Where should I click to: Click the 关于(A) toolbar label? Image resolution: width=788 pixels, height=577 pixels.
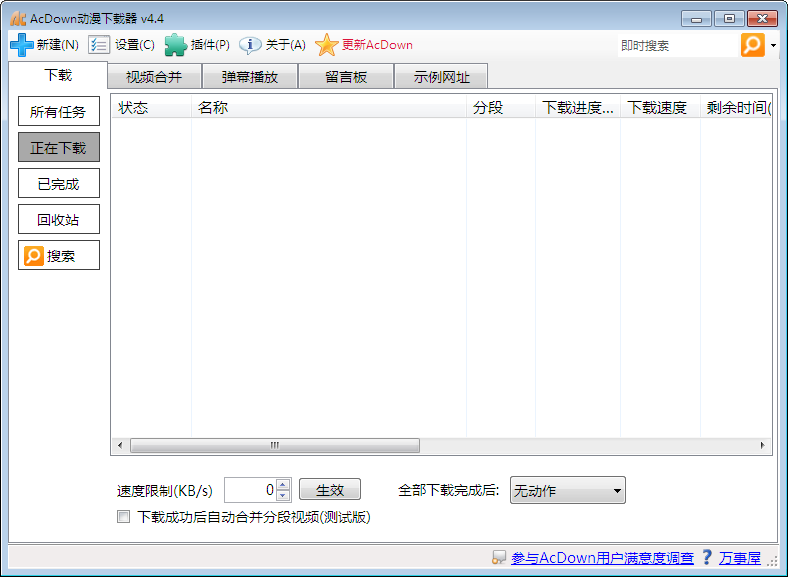(x=285, y=45)
